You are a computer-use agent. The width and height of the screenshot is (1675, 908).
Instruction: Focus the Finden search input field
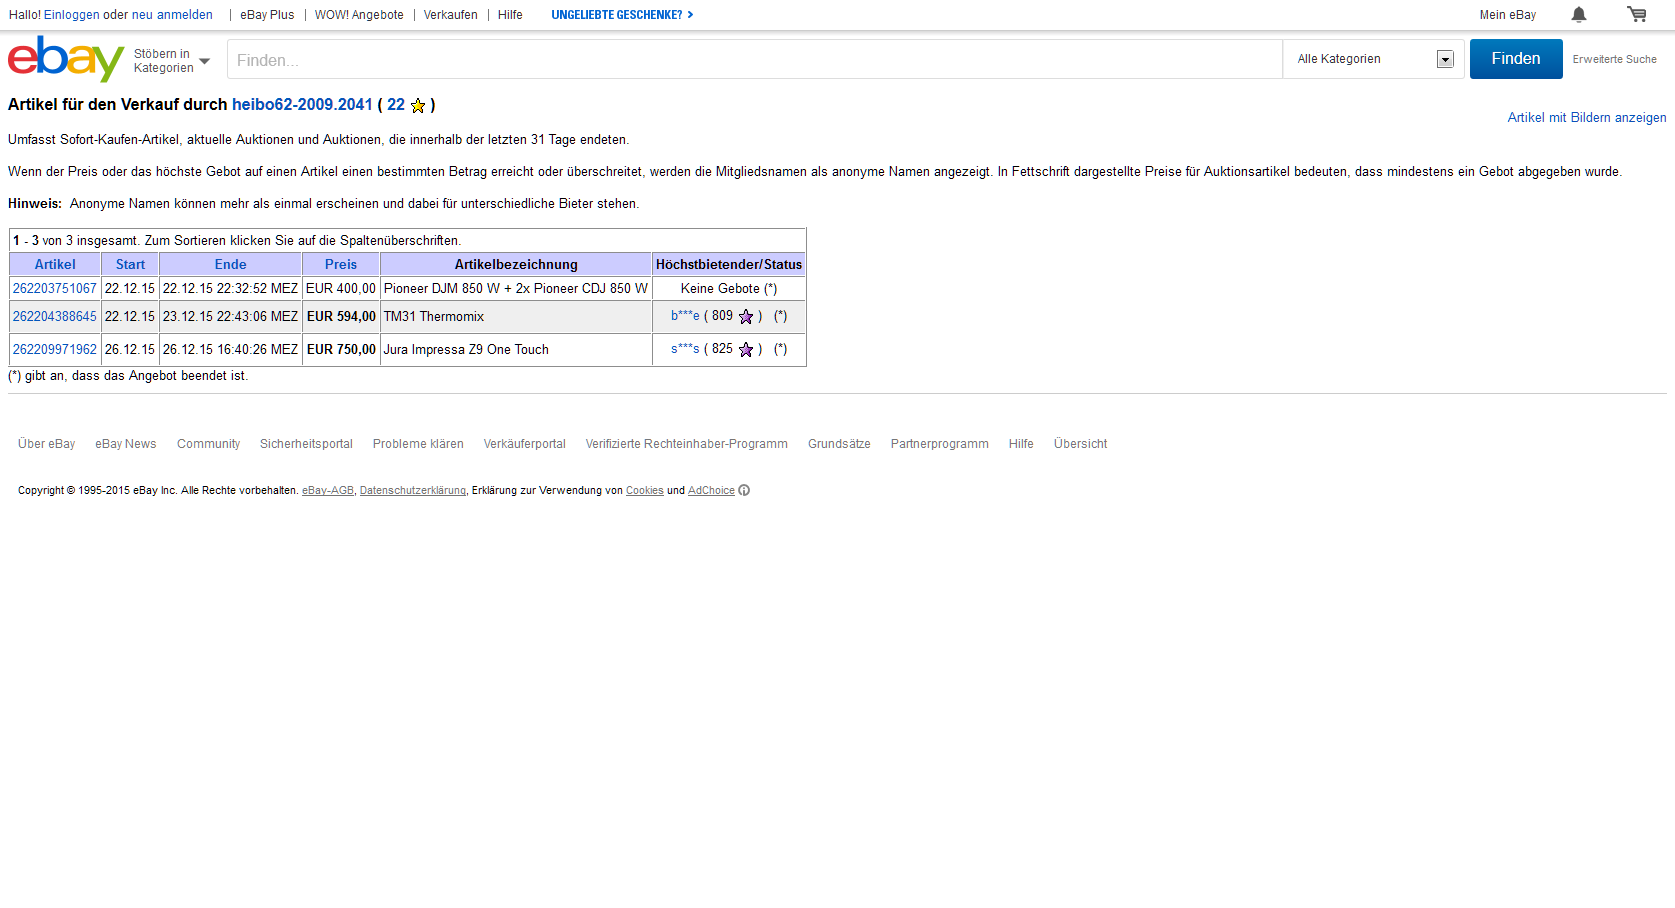[755, 60]
